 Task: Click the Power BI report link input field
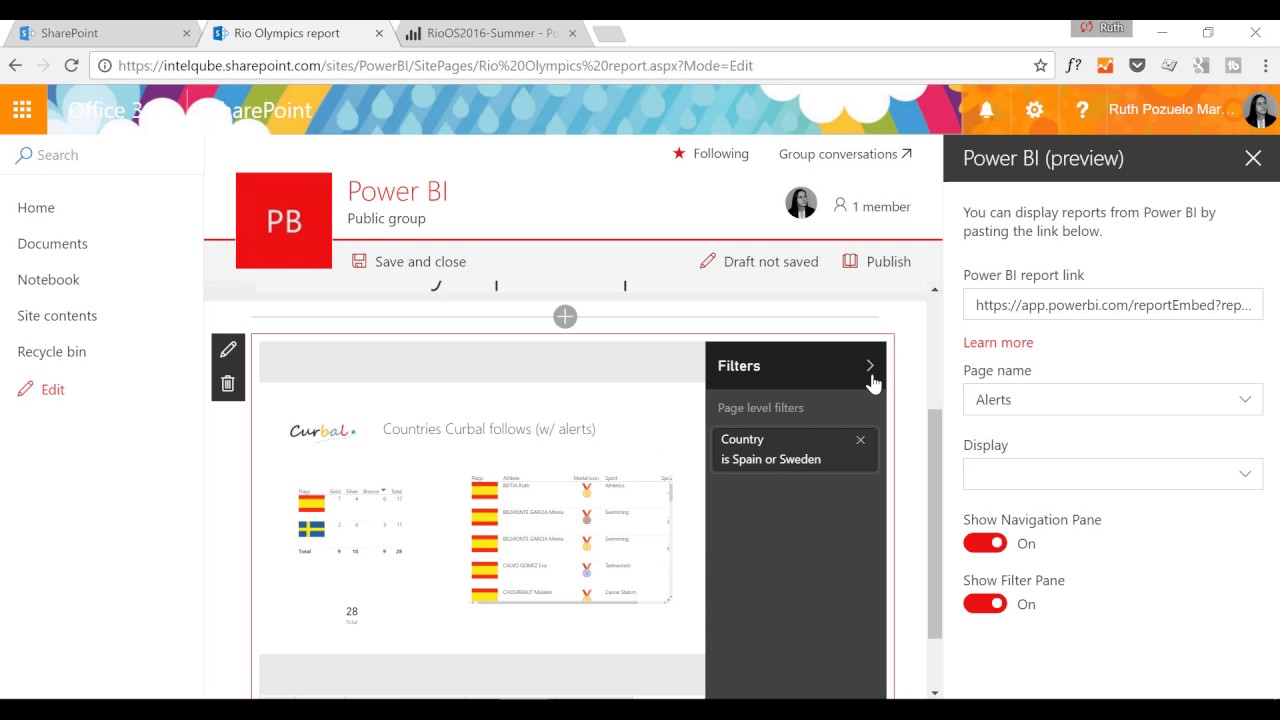(1112, 304)
